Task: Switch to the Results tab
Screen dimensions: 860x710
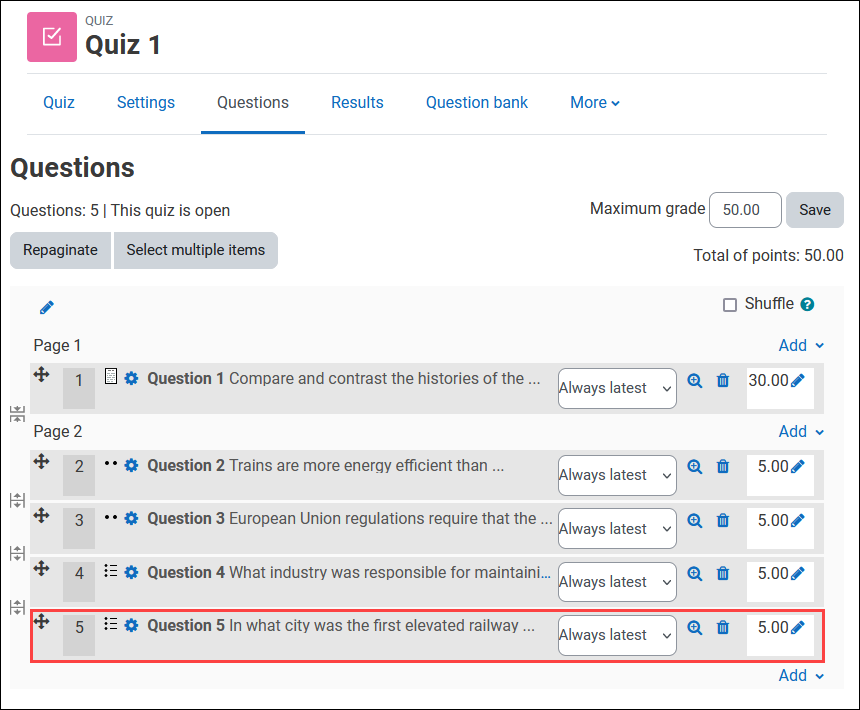Action: click(x=357, y=102)
